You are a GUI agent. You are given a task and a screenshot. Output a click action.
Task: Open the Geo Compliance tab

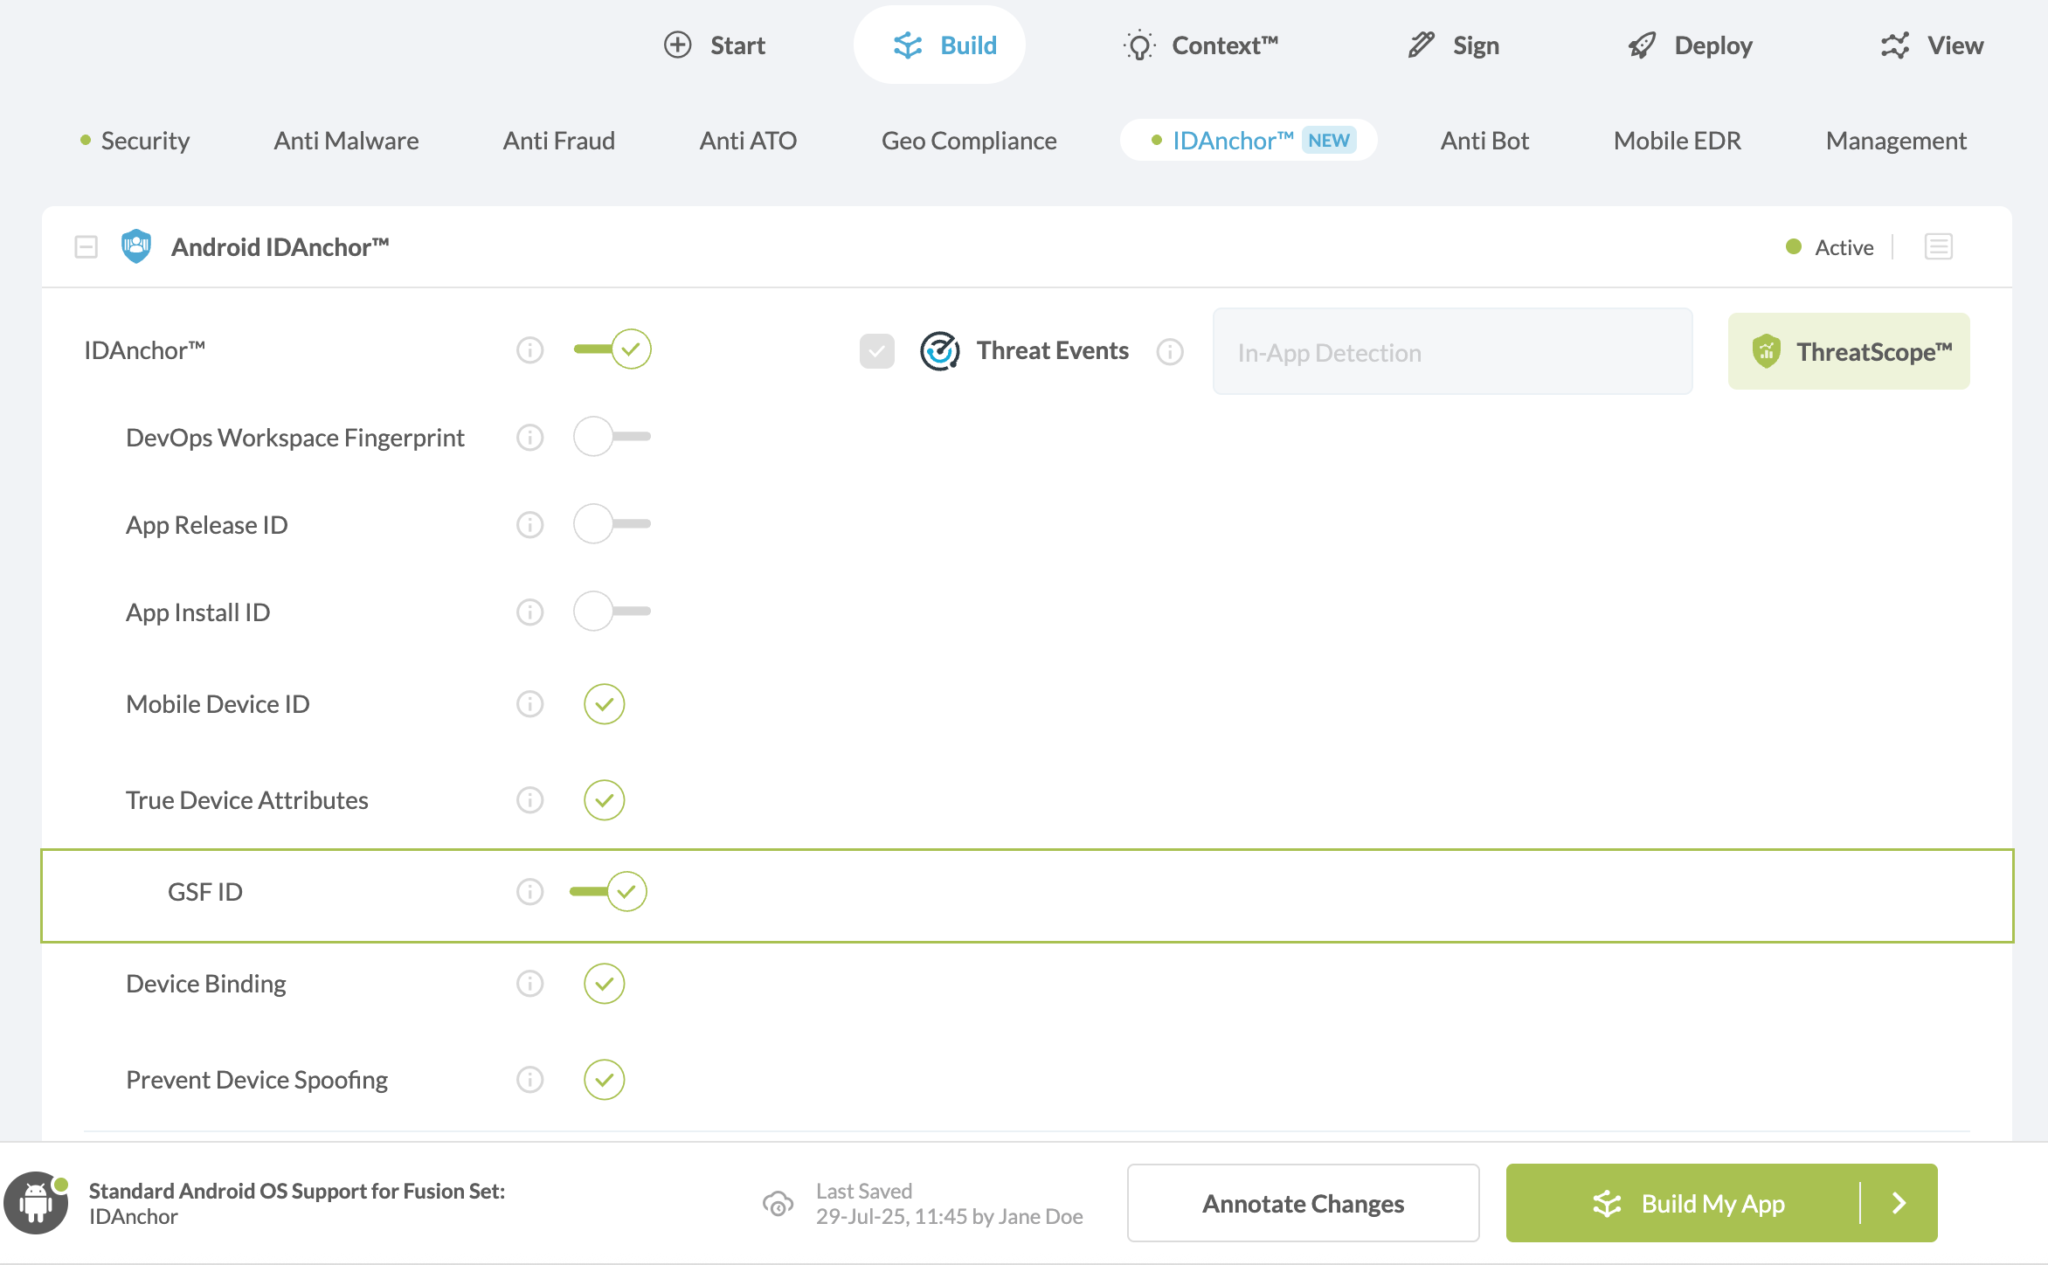[x=968, y=140]
